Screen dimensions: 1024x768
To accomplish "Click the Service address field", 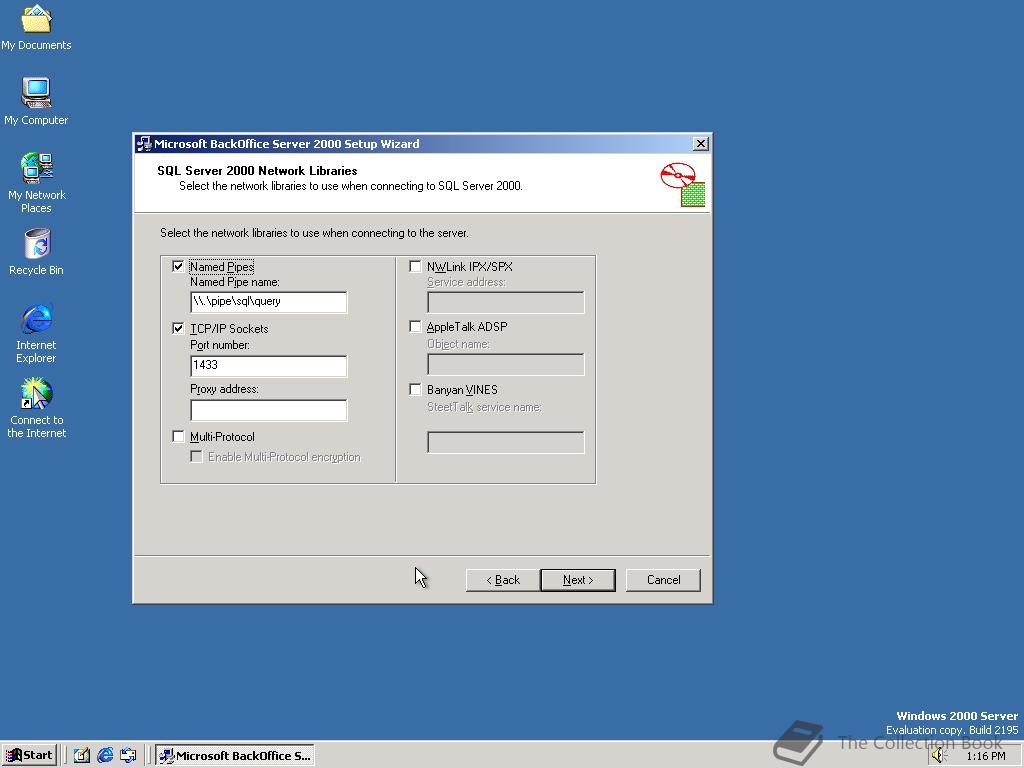I will coord(505,302).
